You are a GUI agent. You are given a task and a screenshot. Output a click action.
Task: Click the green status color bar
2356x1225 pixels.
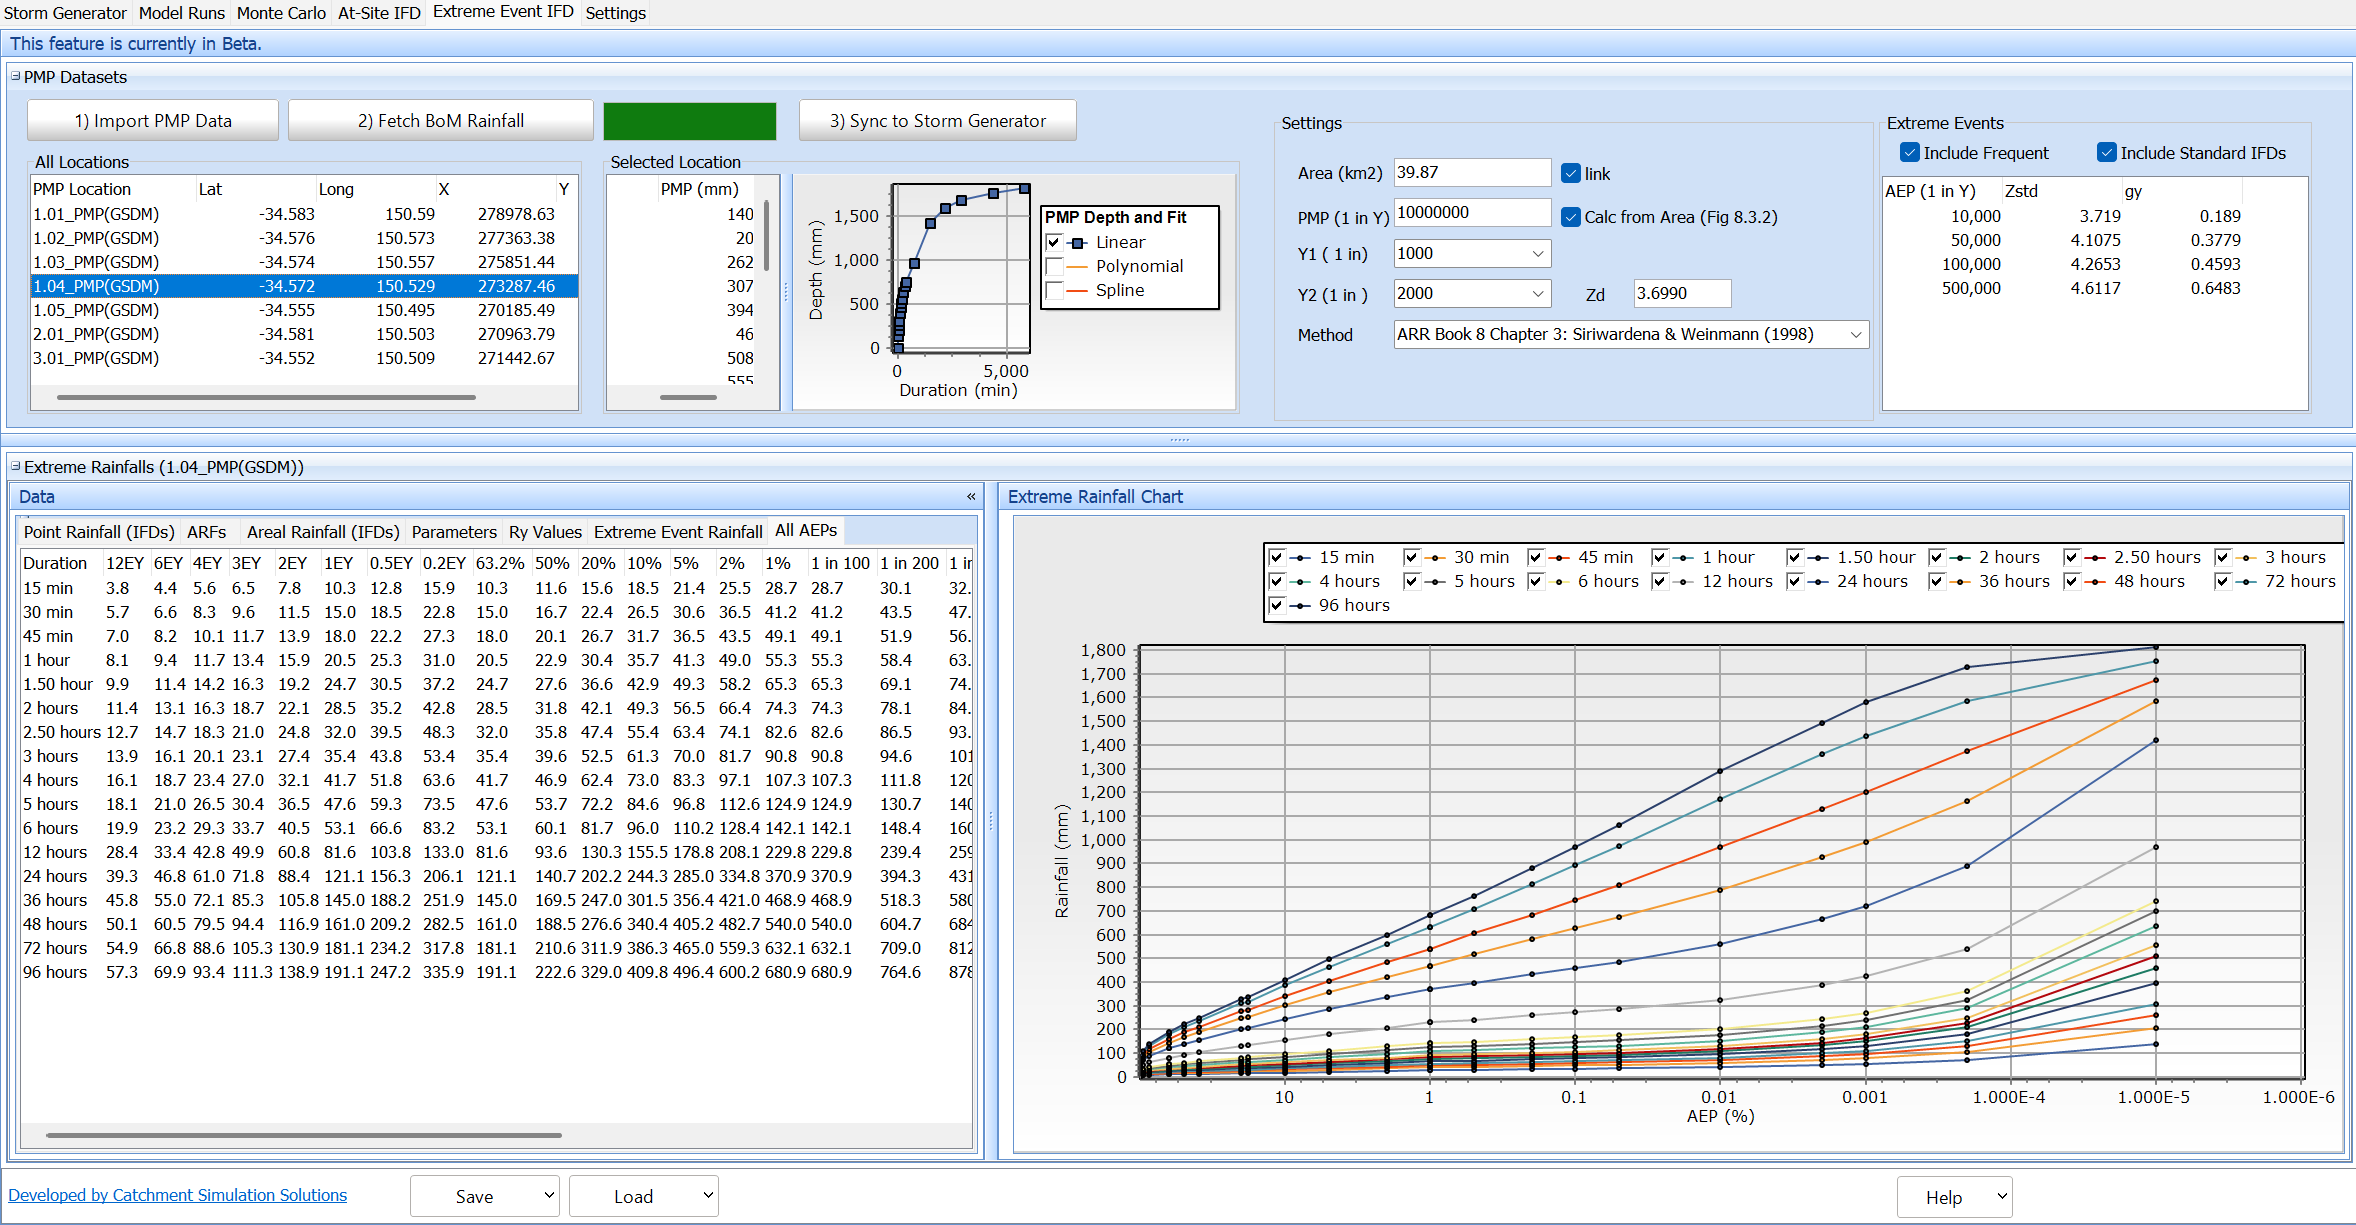coord(689,121)
